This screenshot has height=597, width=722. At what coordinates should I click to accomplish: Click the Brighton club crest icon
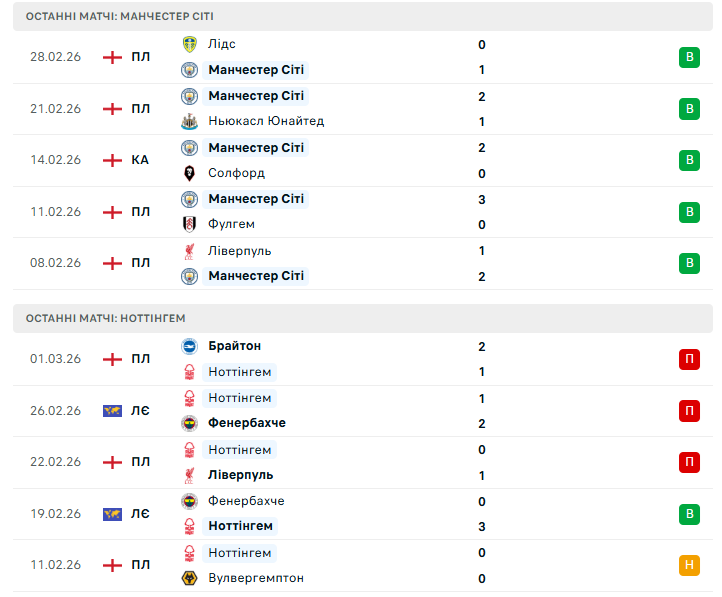click(x=189, y=346)
